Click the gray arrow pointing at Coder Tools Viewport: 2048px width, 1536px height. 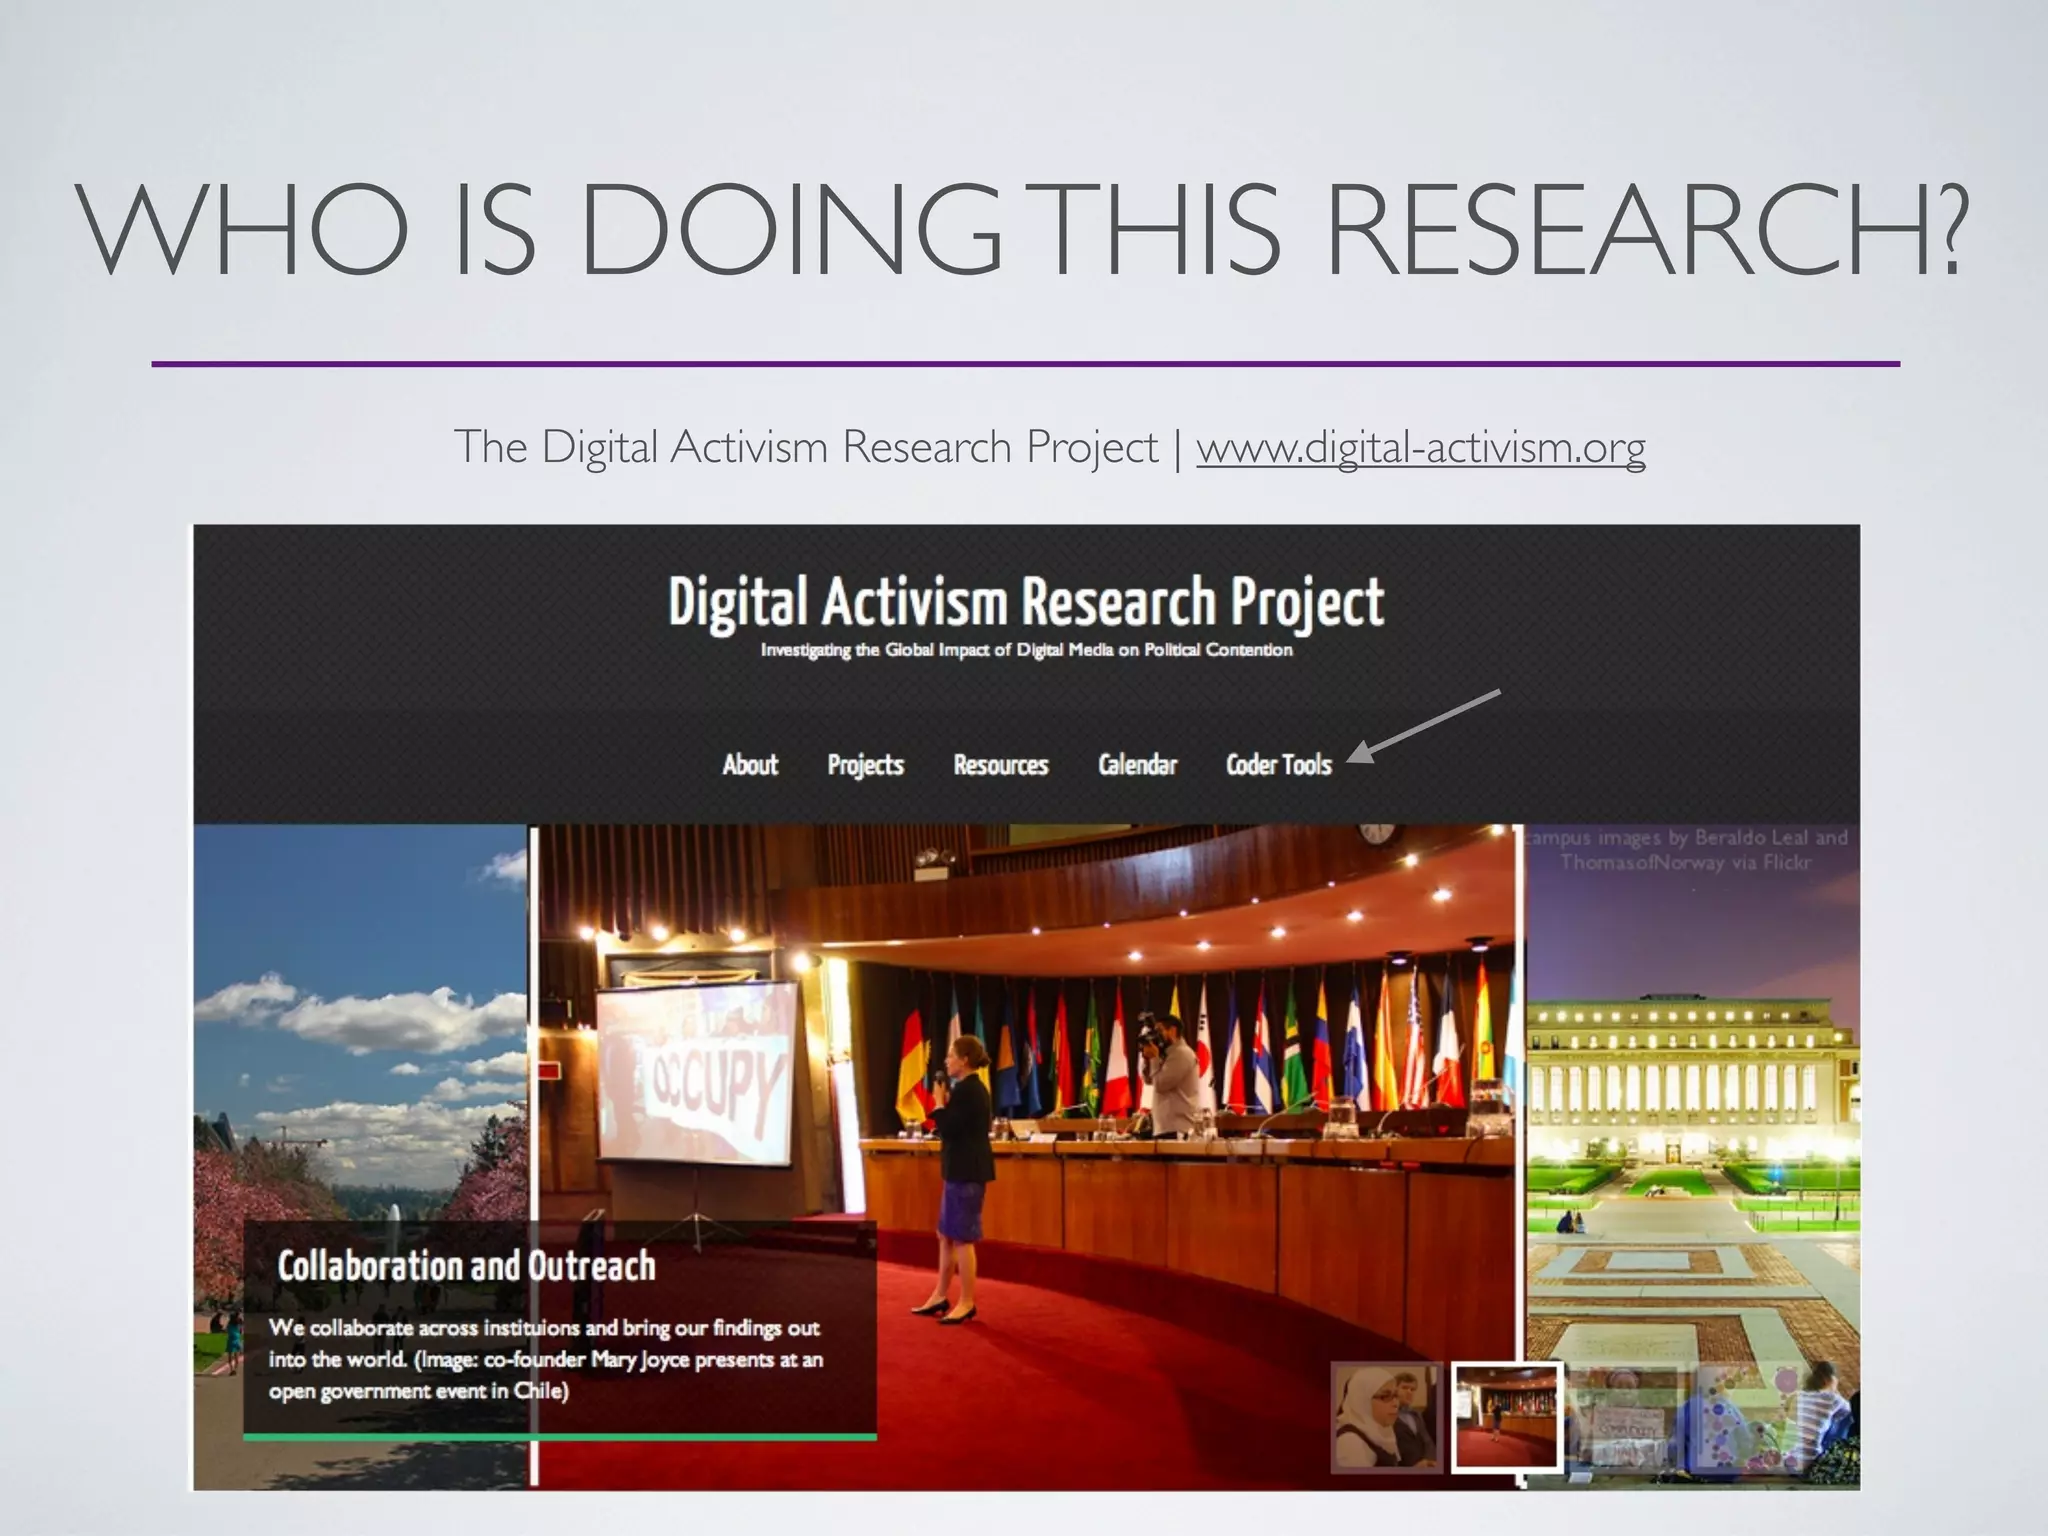[1425, 725]
